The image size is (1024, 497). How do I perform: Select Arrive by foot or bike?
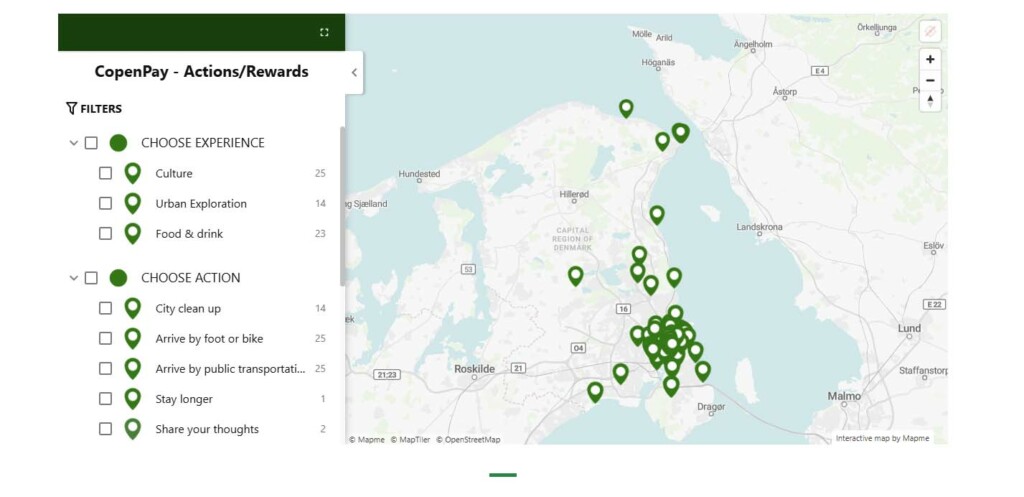(x=209, y=339)
